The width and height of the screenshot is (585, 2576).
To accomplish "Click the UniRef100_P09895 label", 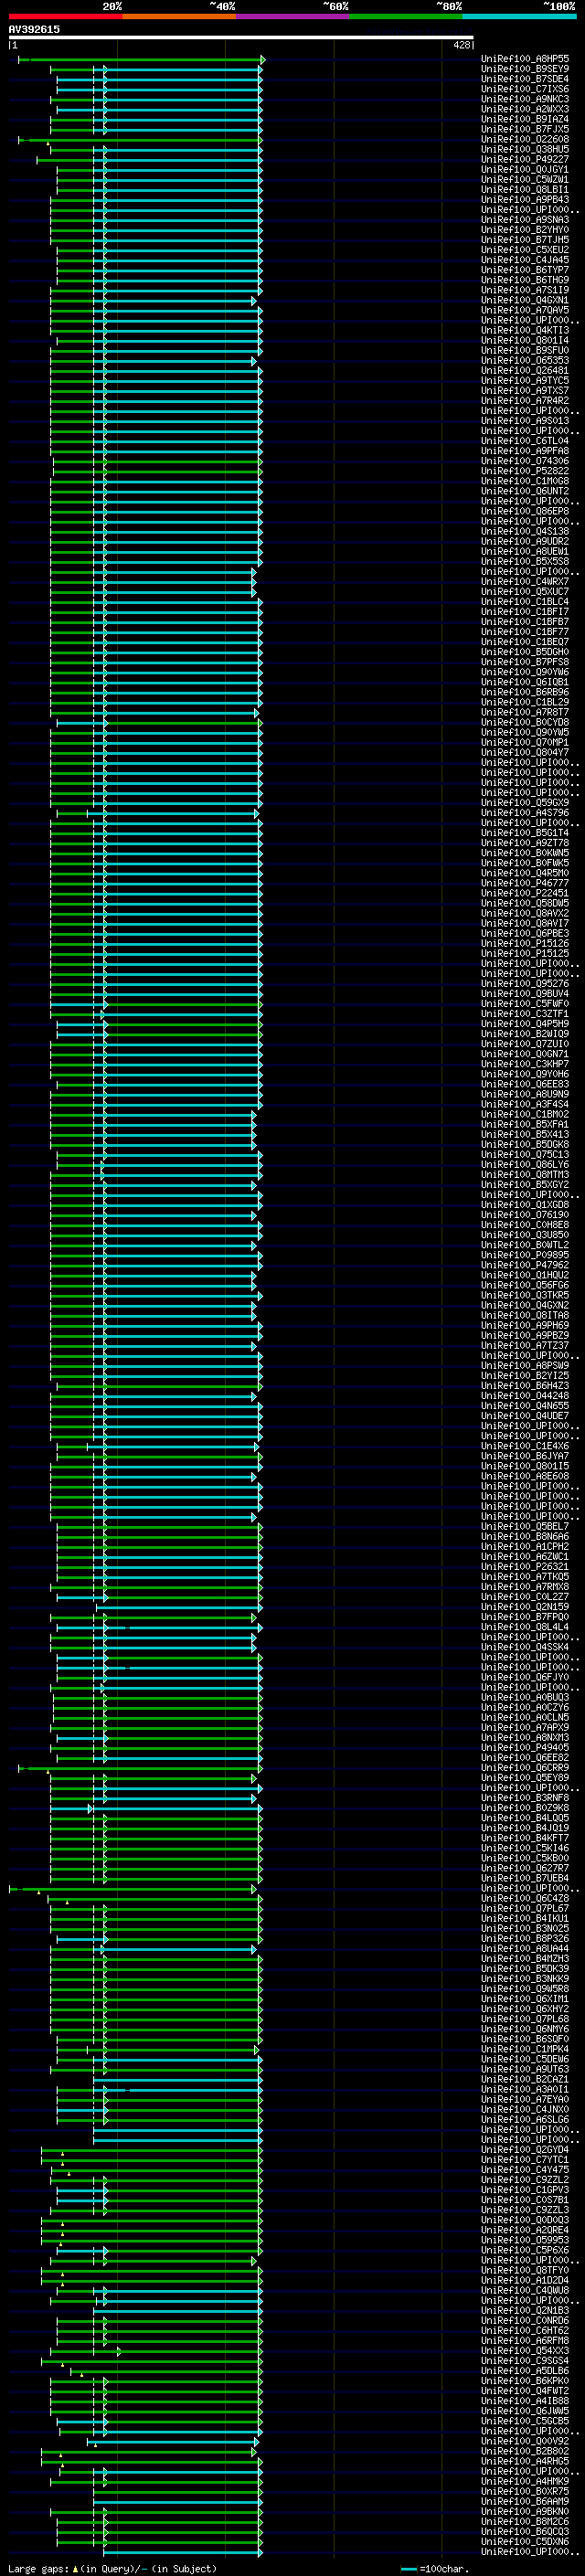I will coord(525,1254).
